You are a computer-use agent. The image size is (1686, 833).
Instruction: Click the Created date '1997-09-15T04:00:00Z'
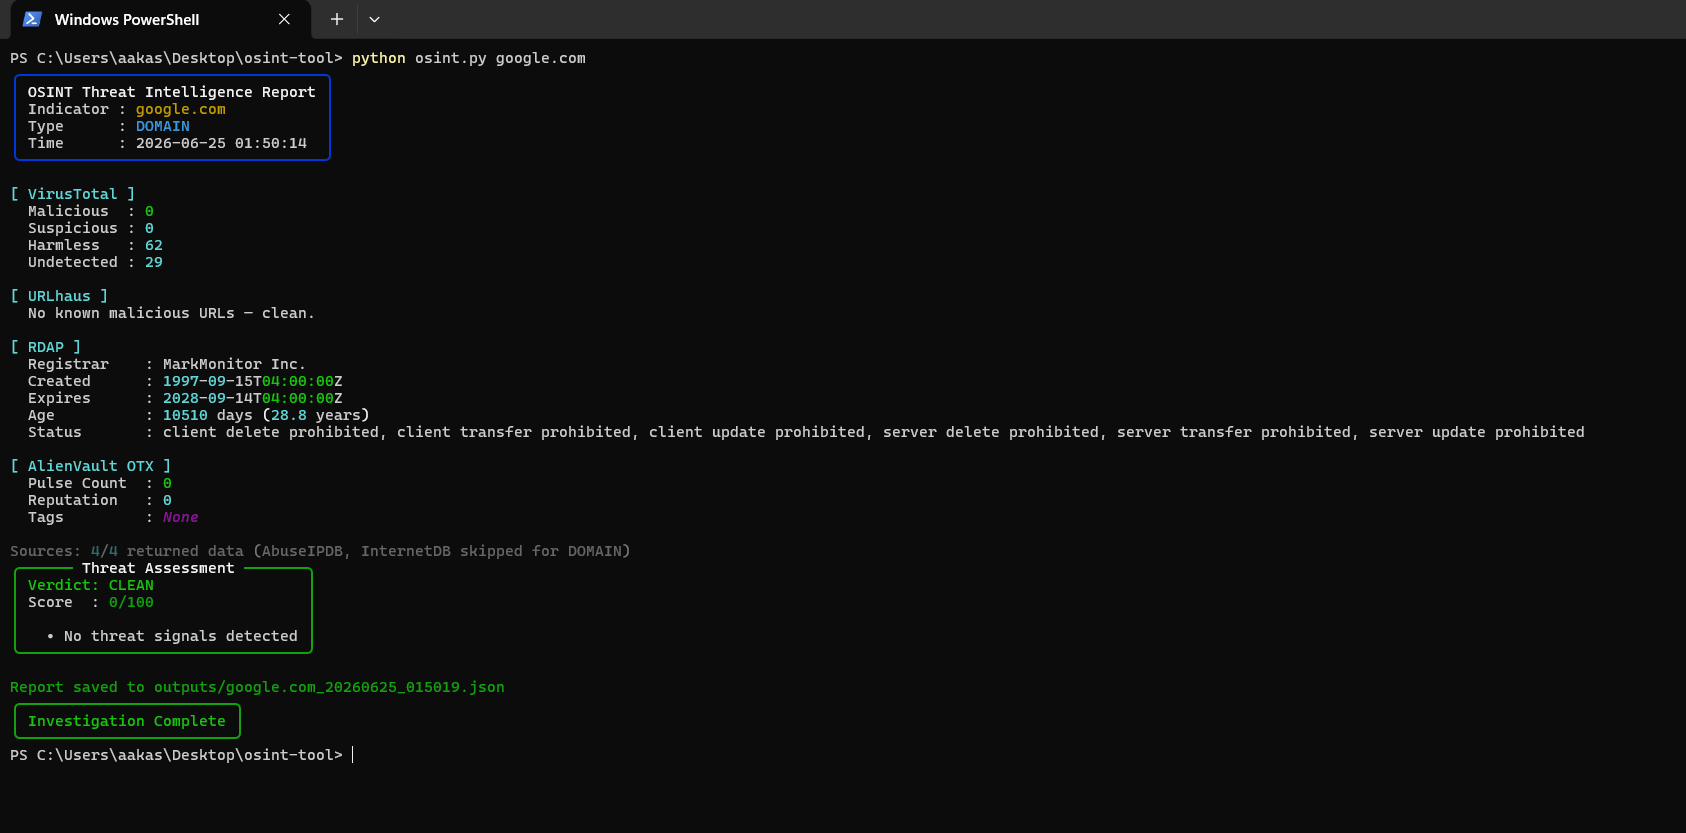coord(253,381)
